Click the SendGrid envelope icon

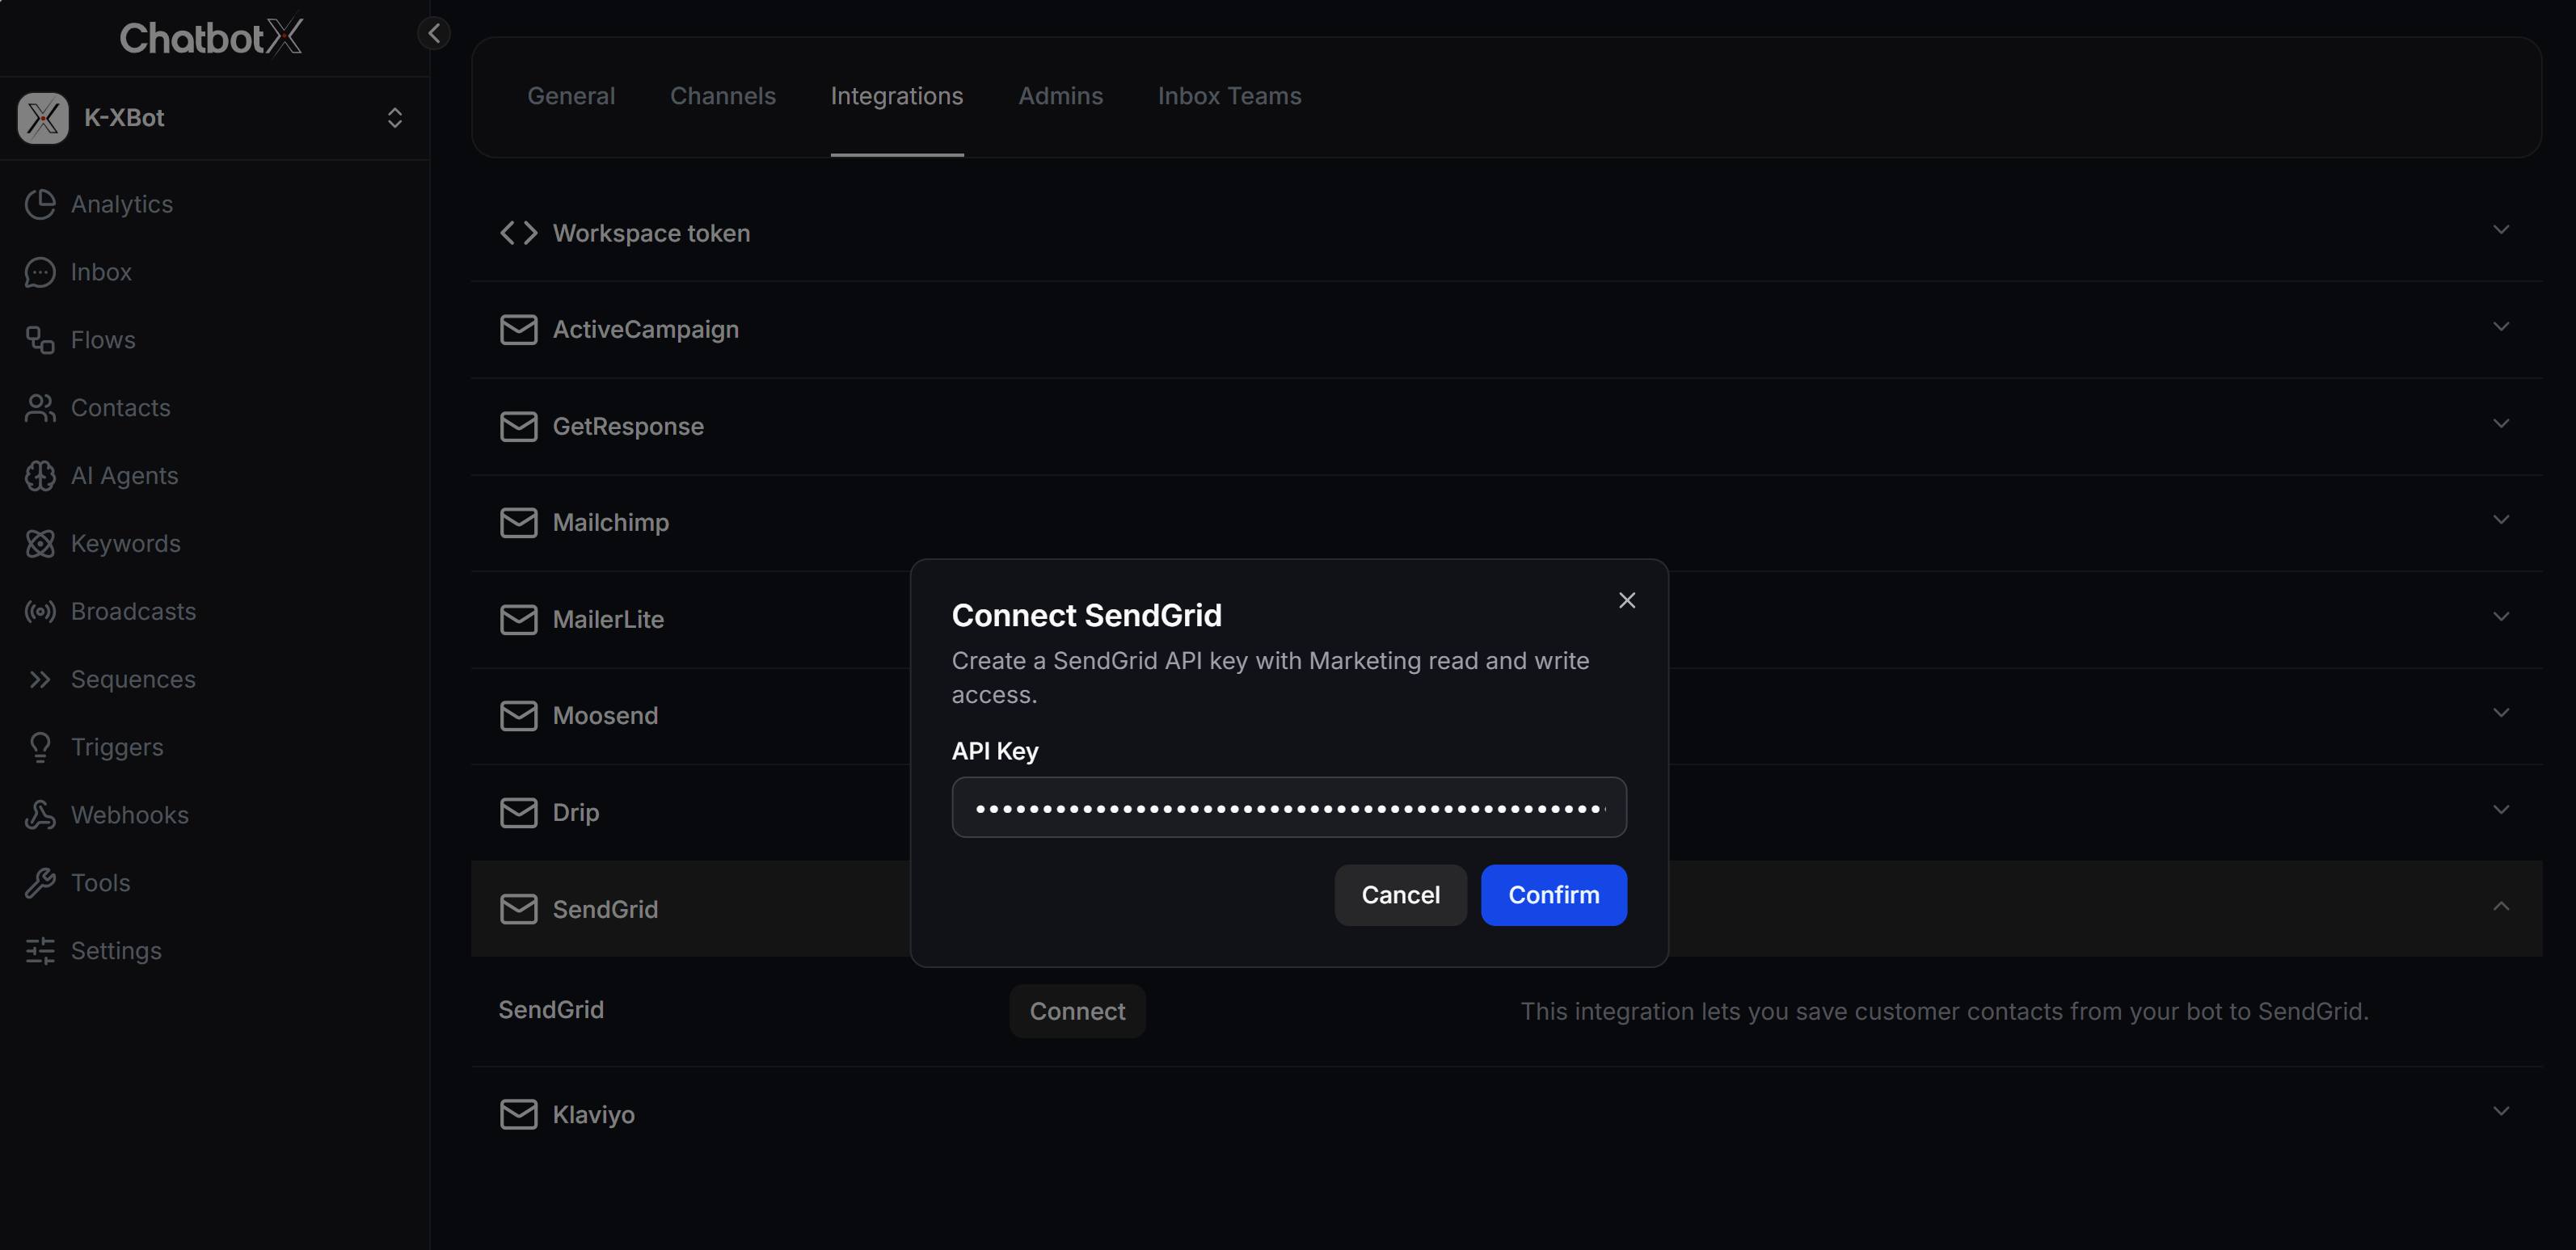518,909
